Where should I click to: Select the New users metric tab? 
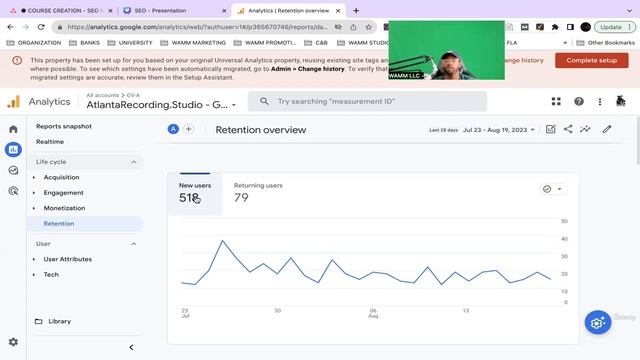[x=195, y=194]
